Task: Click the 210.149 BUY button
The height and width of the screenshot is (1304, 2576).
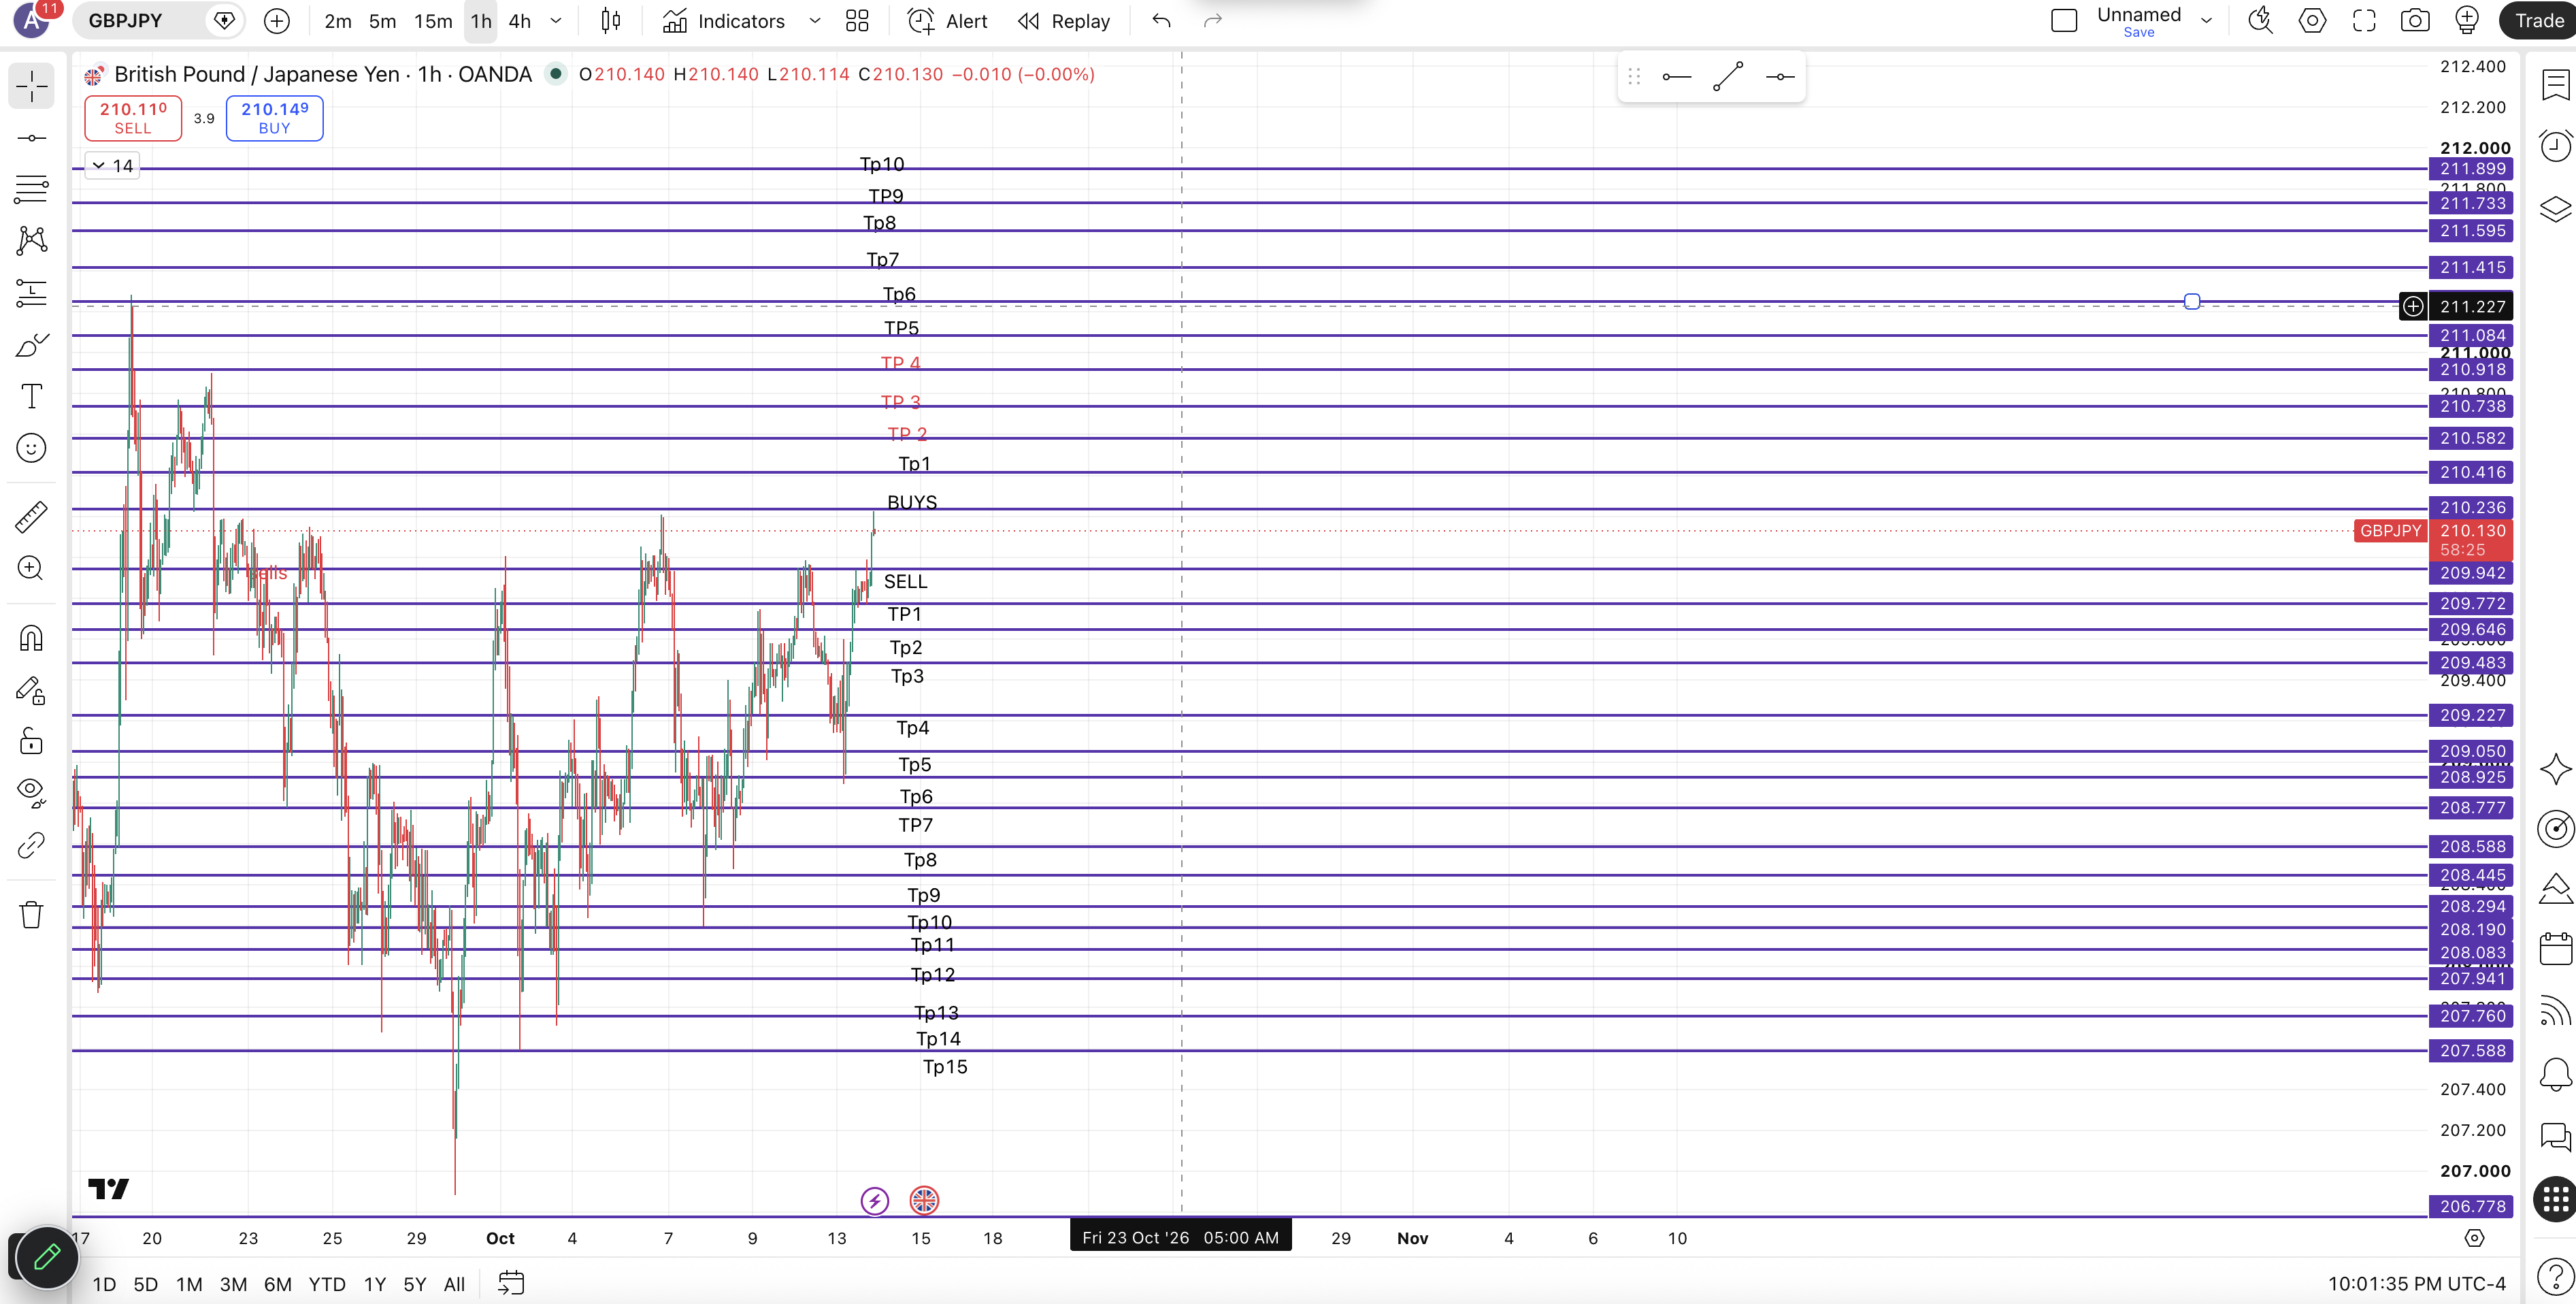Action: coord(274,118)
